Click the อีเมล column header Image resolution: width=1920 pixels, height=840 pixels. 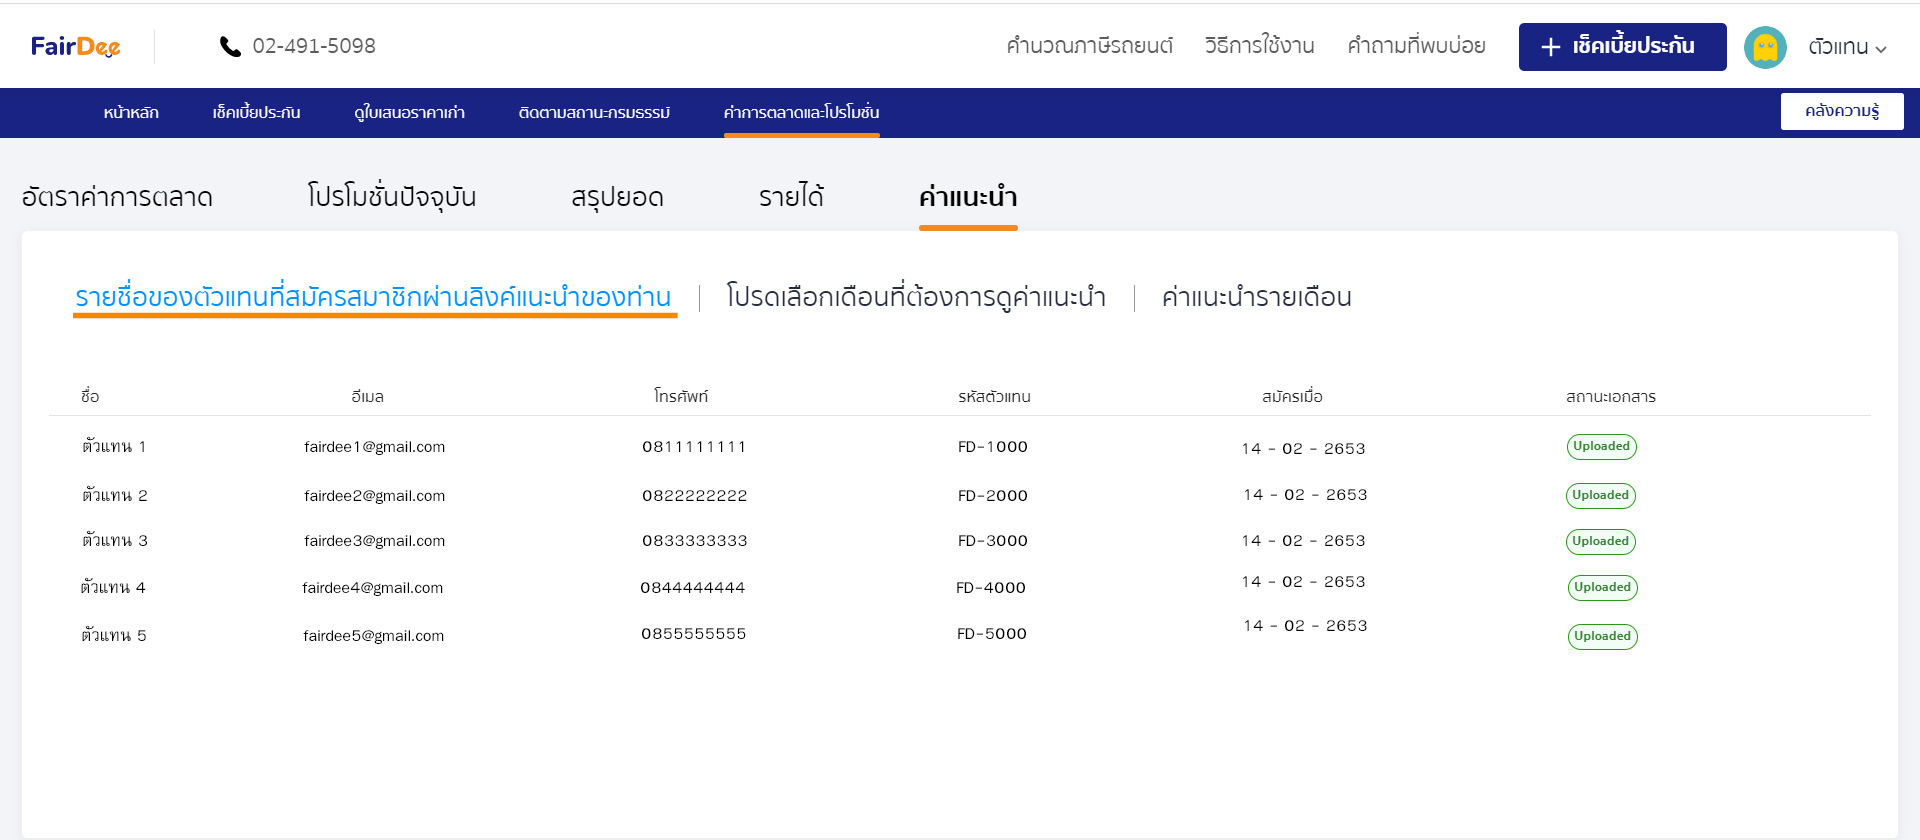click(x=367, y=396)
